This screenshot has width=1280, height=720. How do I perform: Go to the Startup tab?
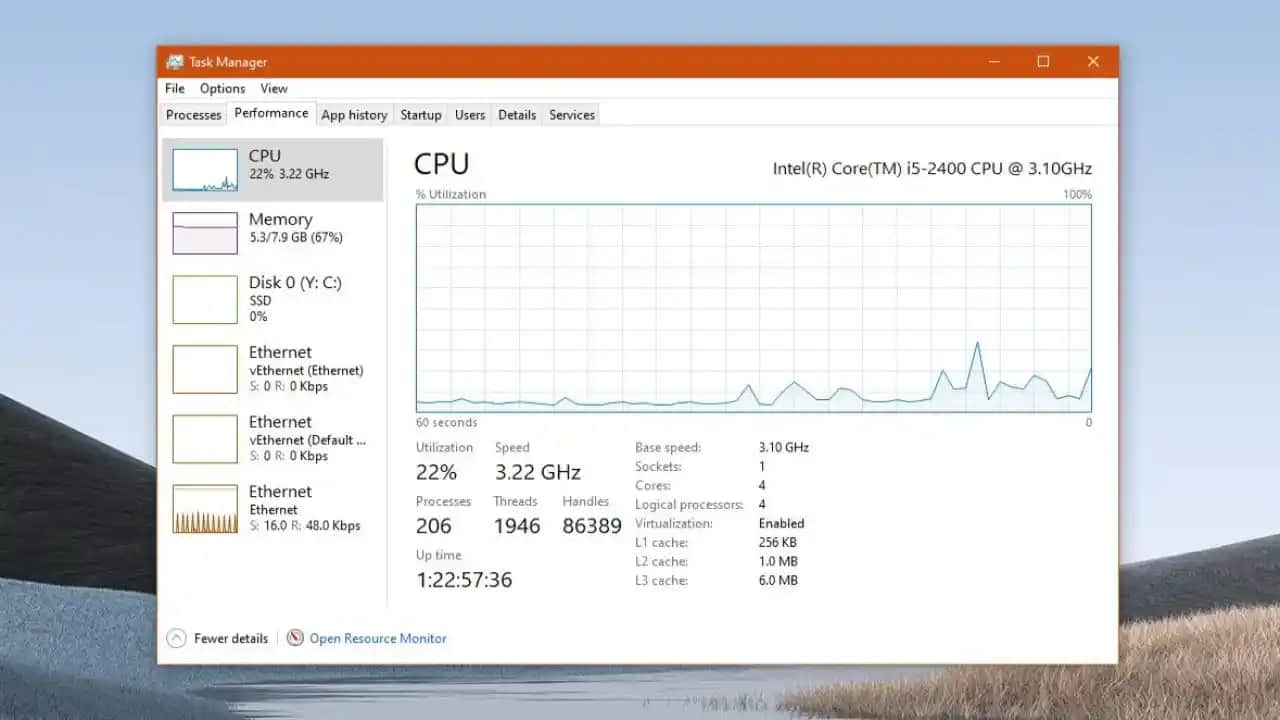coord(421,115)
